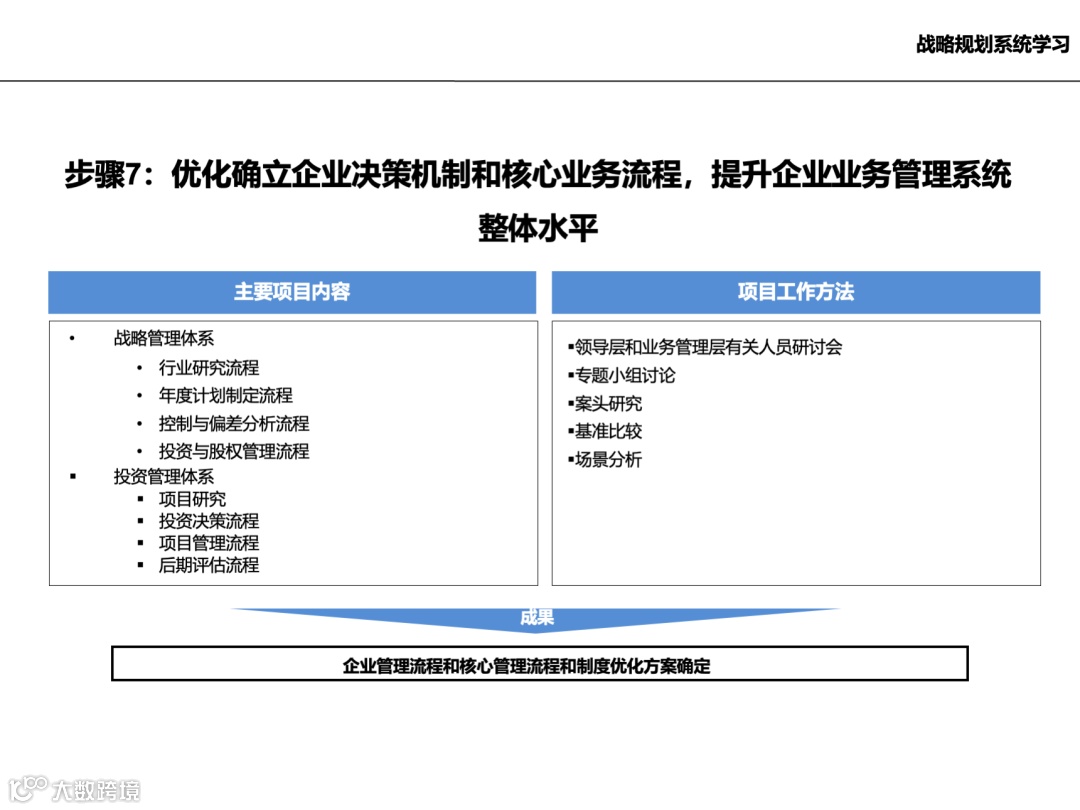Select the sub-bullet 投资与股权管理流程

[x=233, y=451]
